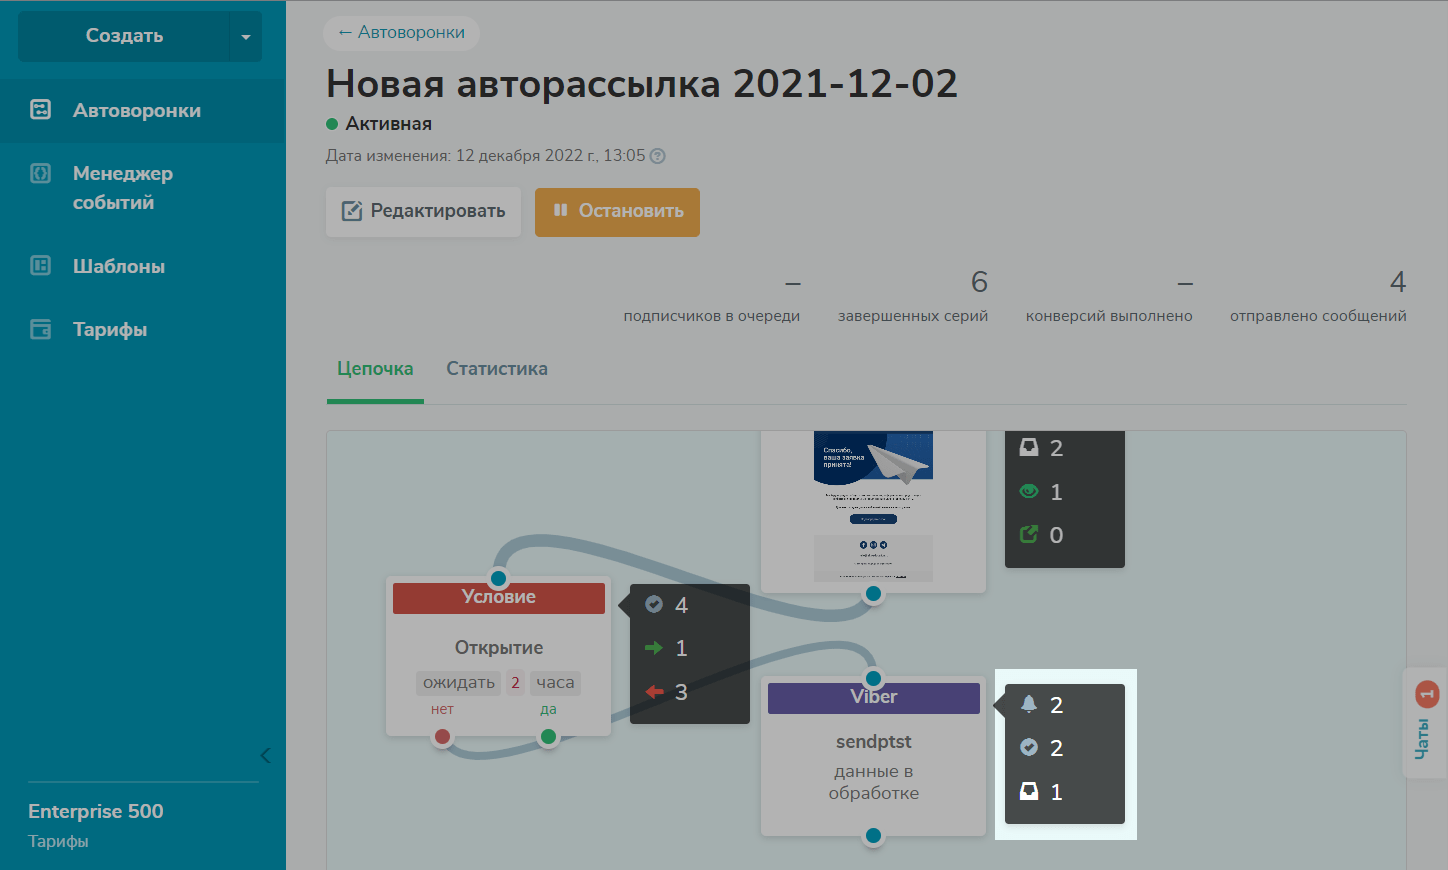Open the Тарифы link under Enterprise 500
The image size is (1448, 870).
point(58,841)
